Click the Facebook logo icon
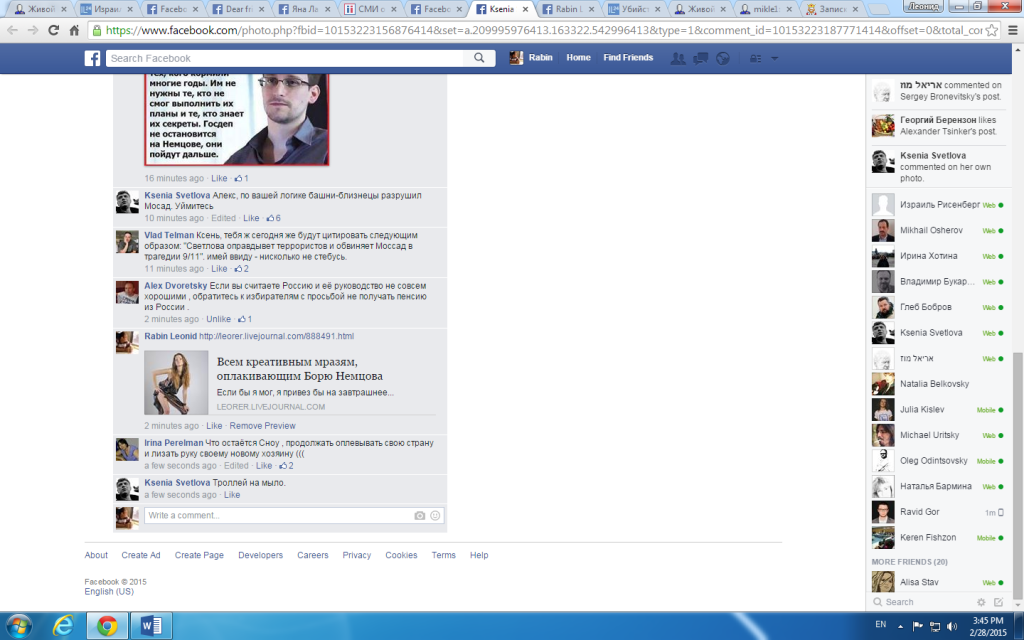Screen dimensions: 1024x640 click(x=92, y=58)
